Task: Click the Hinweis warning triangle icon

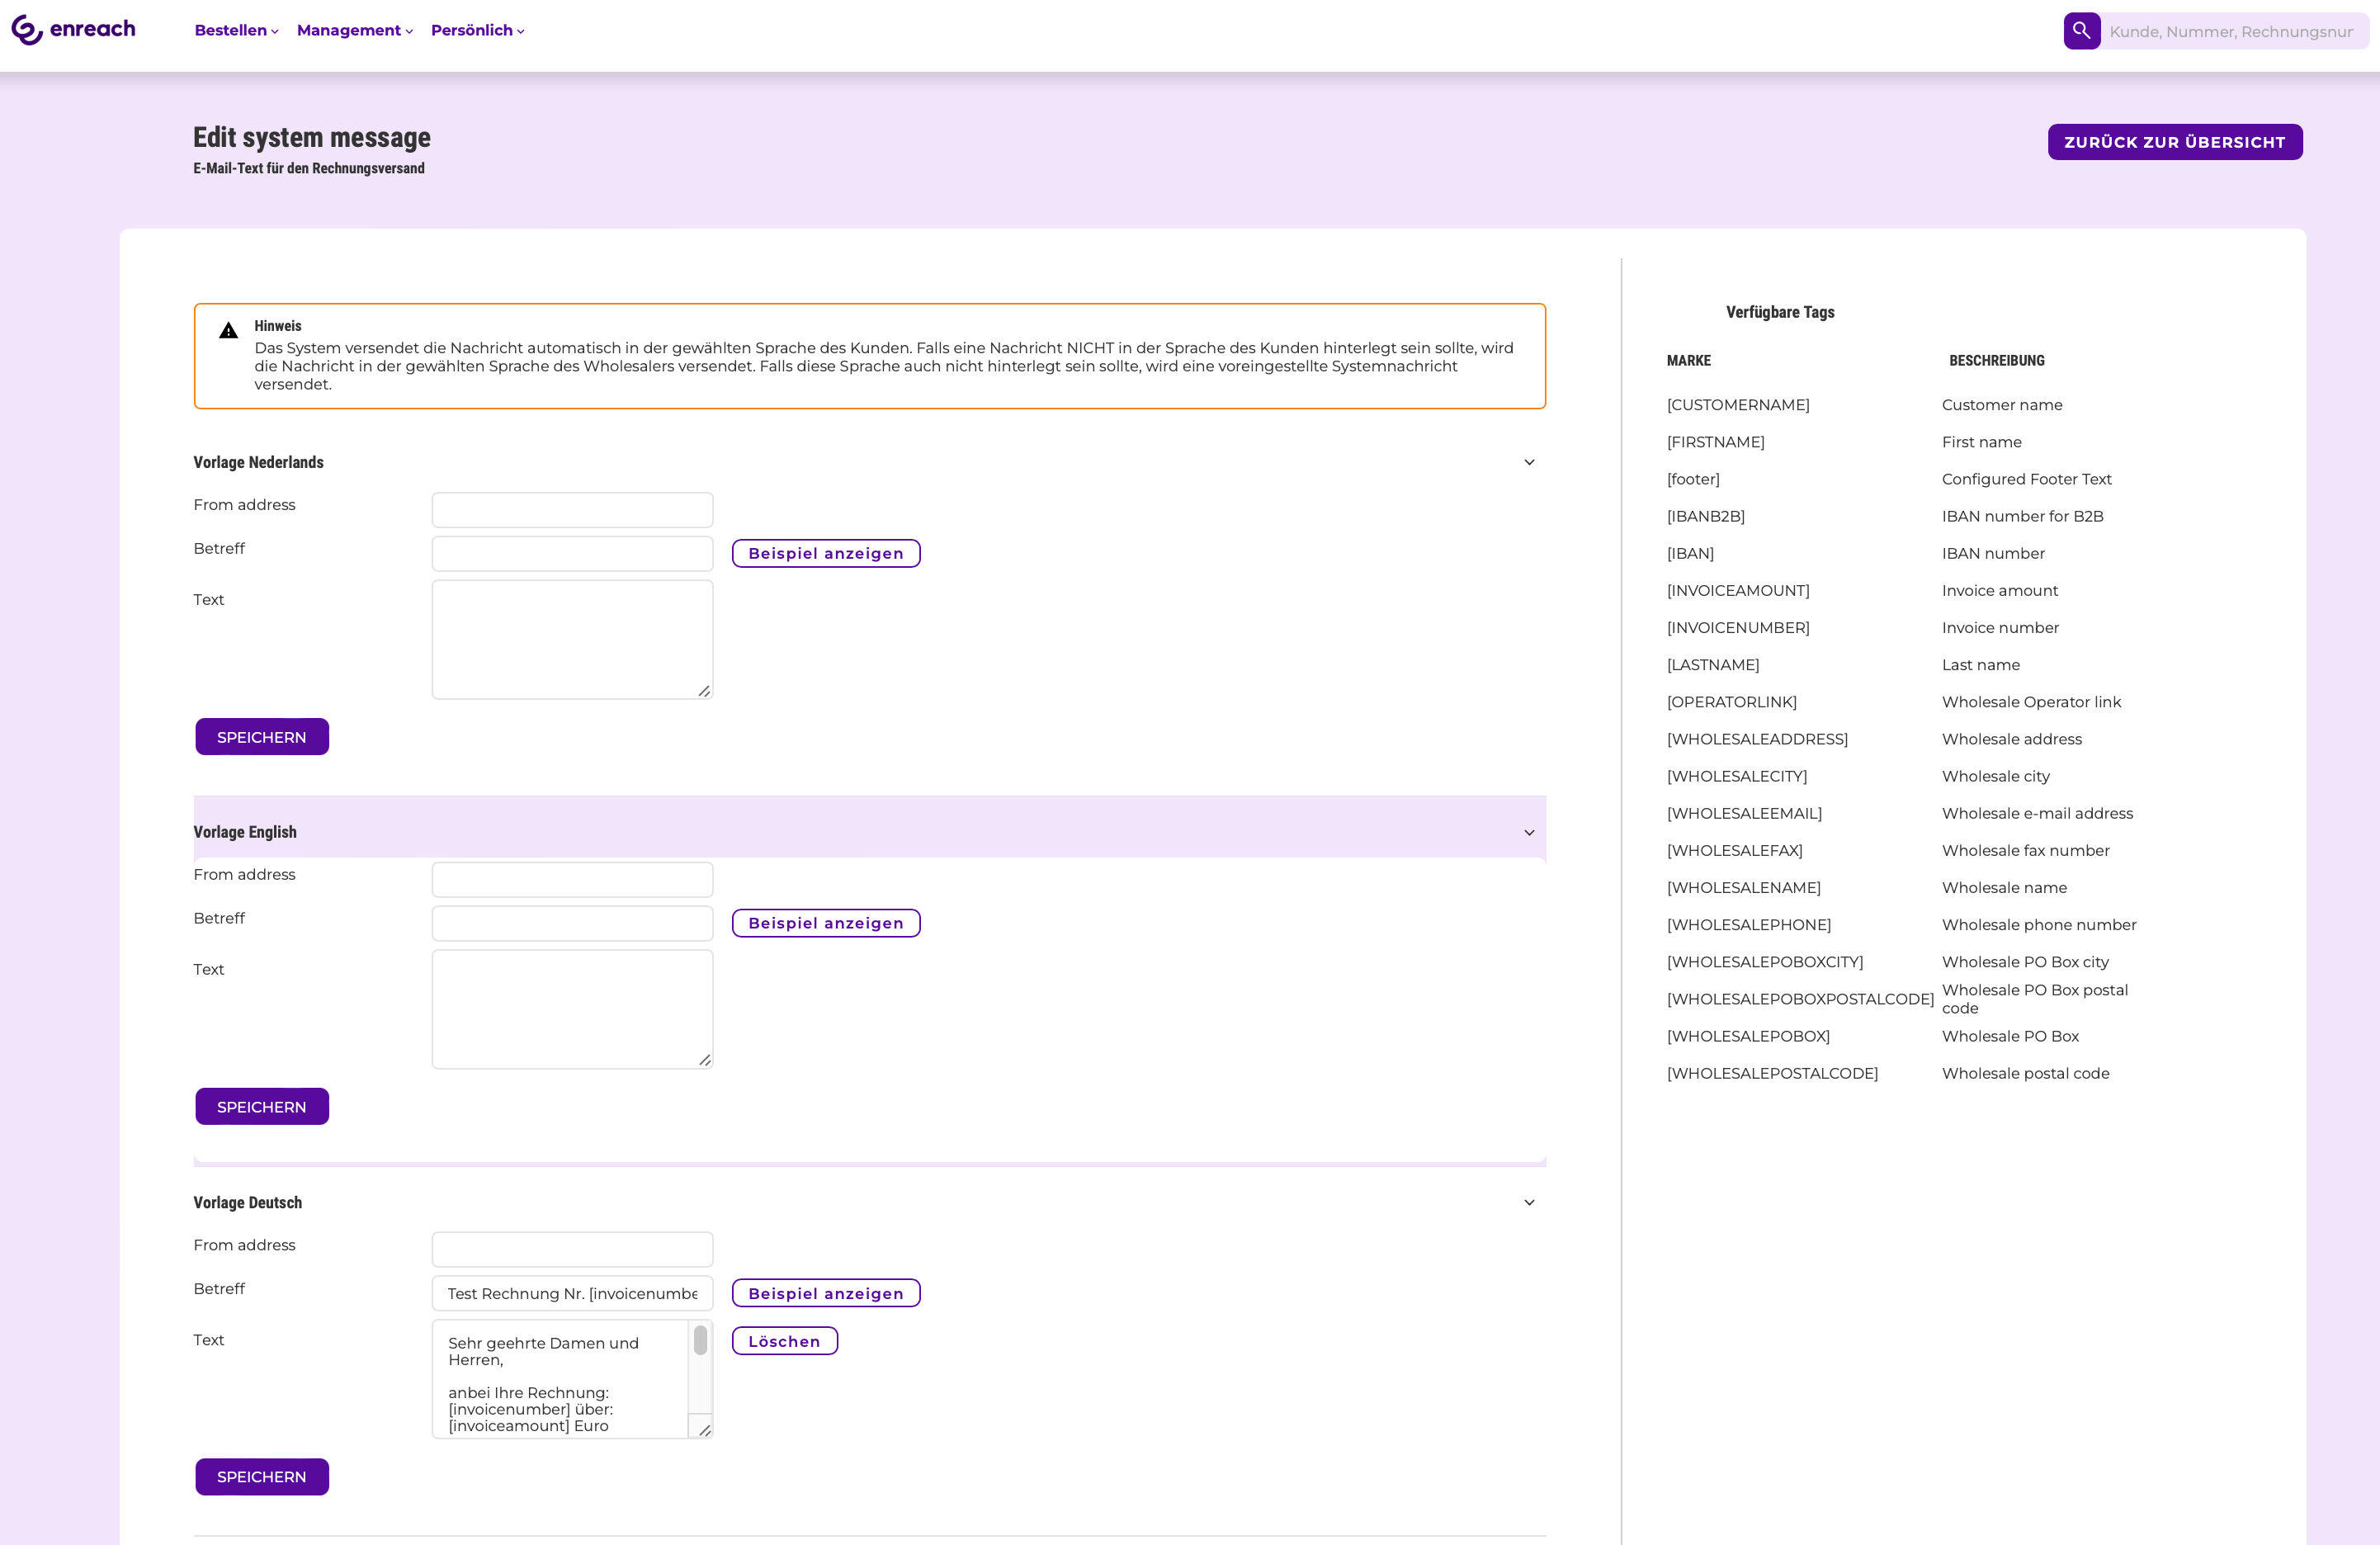Action: pyautogui.click(x=229, y=331)
